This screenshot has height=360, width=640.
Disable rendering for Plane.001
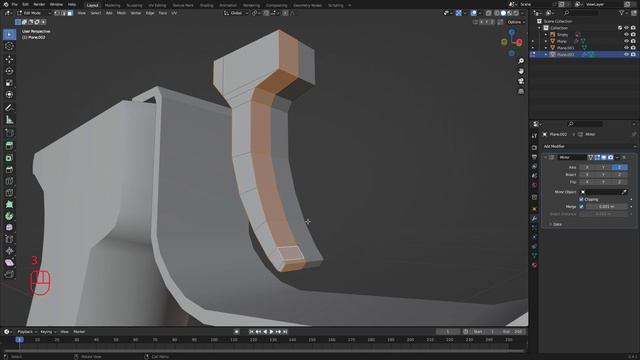[633, 48]
